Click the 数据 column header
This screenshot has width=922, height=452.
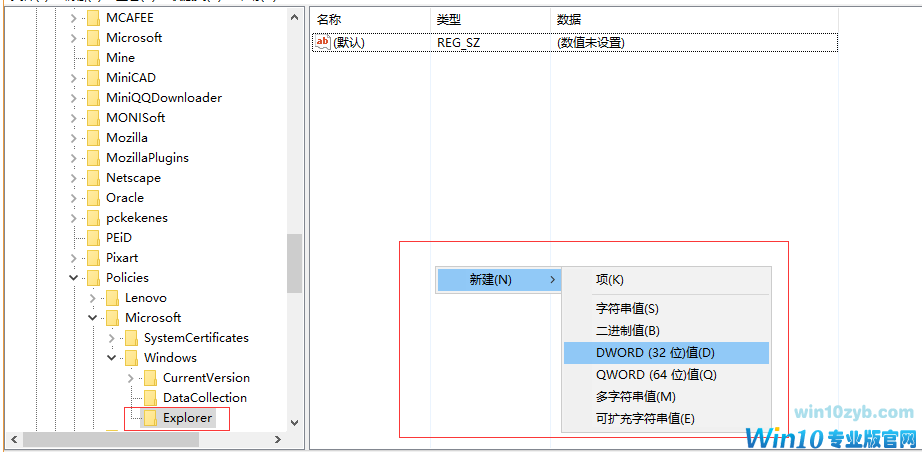(569, 20)
